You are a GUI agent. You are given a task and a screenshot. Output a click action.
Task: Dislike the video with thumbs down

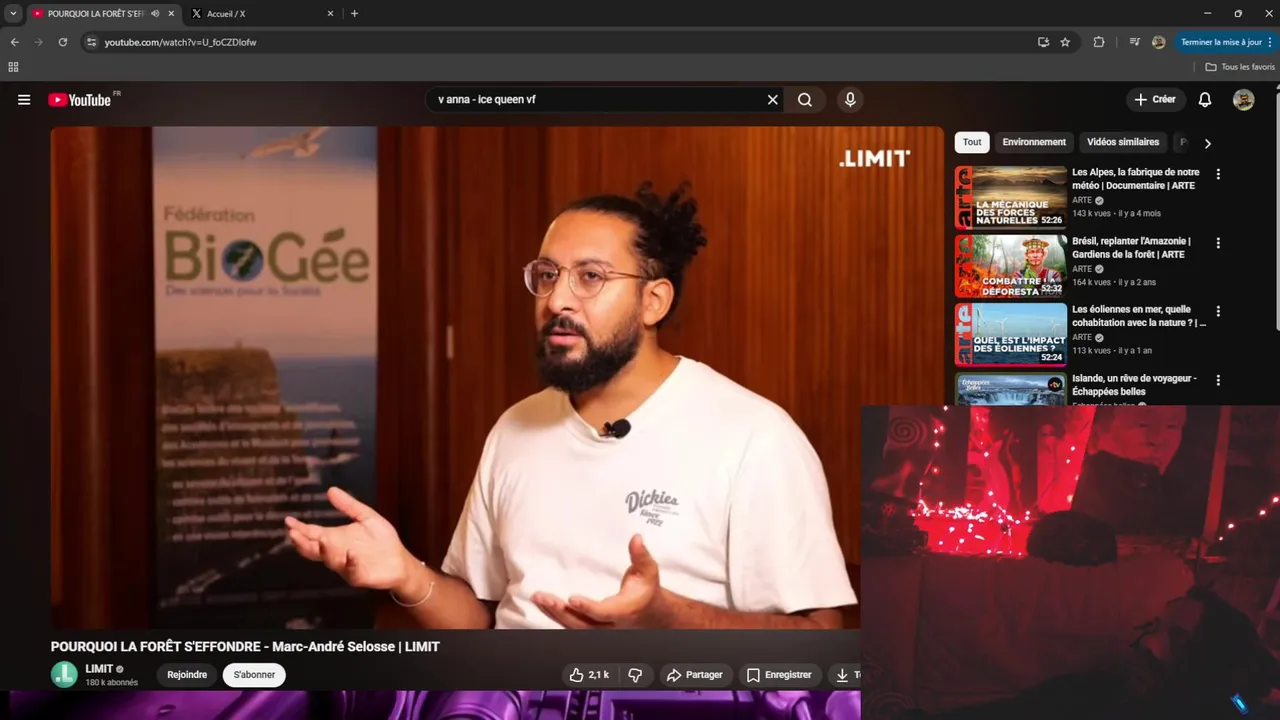pyautogui.click(x=635, y=675)
